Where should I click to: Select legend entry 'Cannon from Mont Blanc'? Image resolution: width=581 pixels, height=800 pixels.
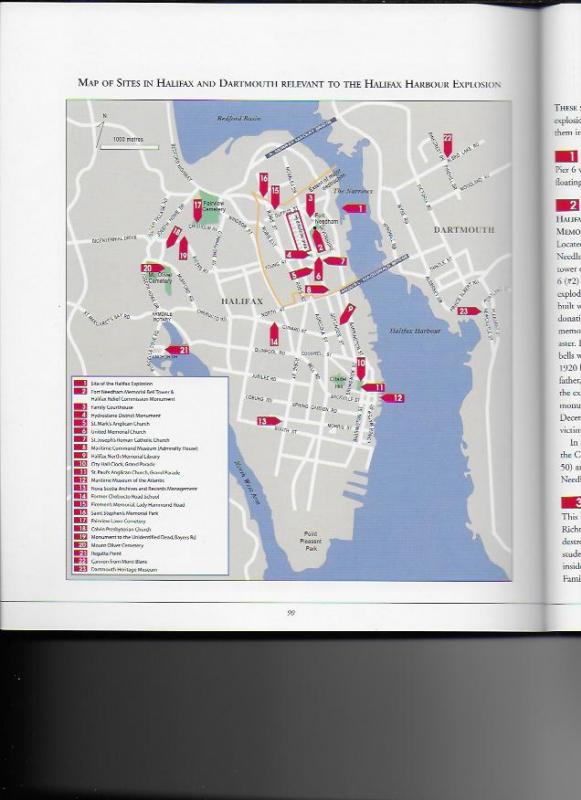tap(111, 561)
